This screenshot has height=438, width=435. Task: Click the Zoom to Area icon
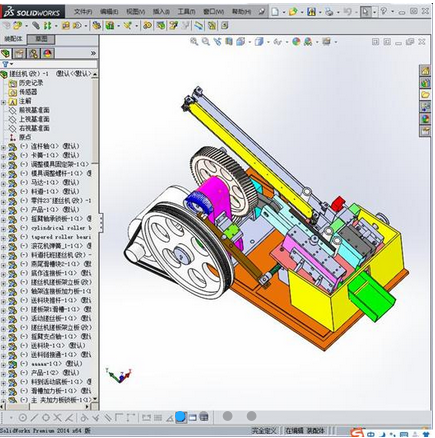(x=206, y=42)
